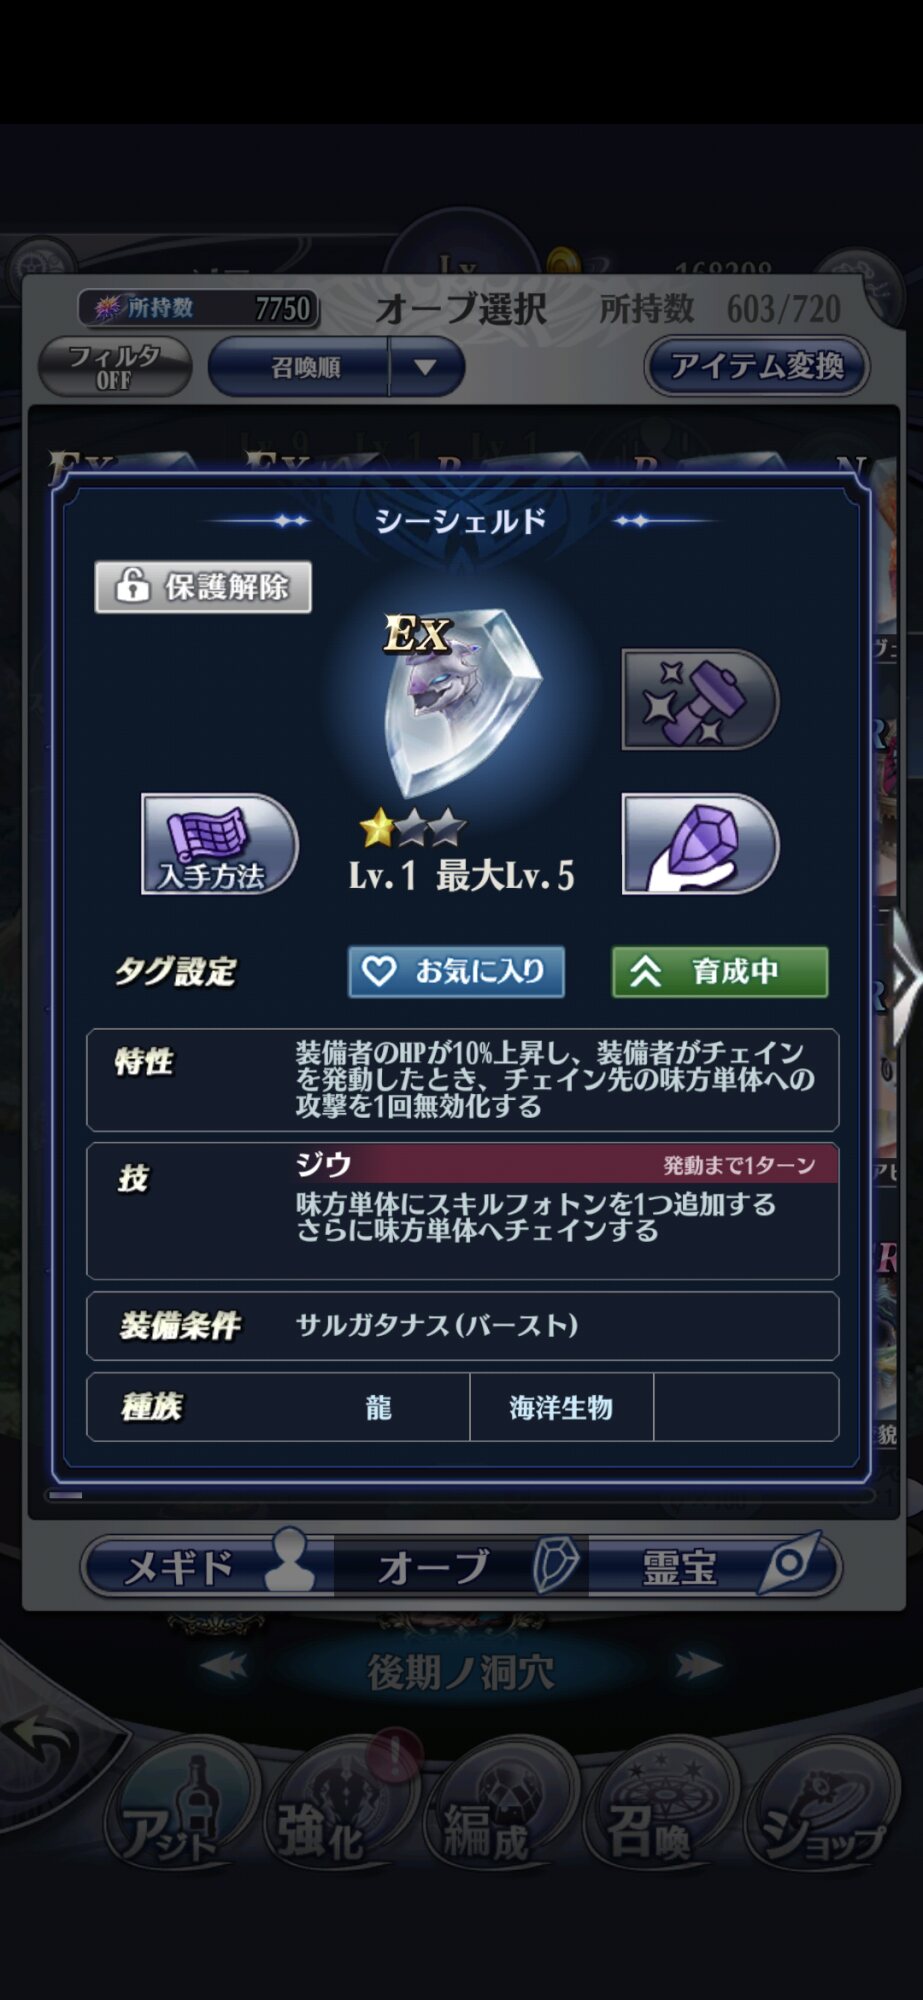Tap the hammer enhance icon
Image resolution: width=923 pixels, height=2000 pixels.
coord(700,699)
